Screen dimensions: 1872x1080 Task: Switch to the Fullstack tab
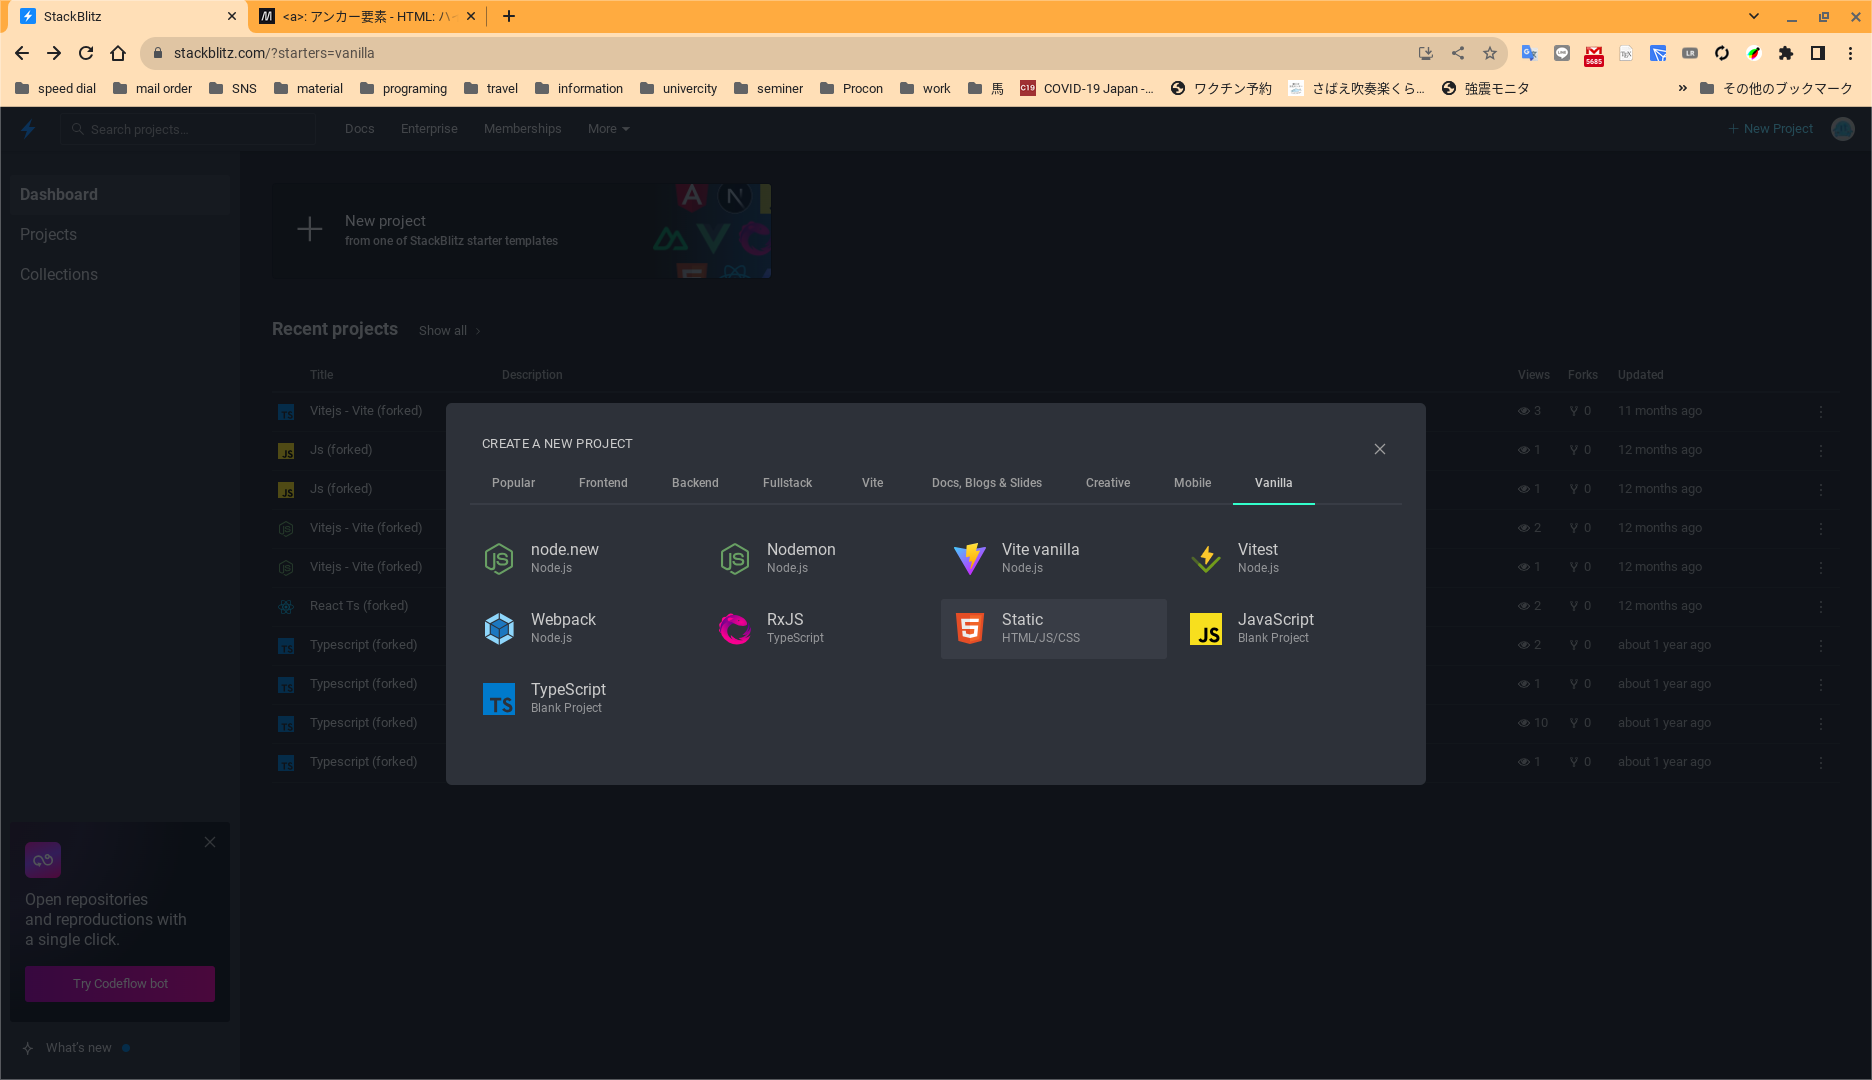tap(787, 483)
